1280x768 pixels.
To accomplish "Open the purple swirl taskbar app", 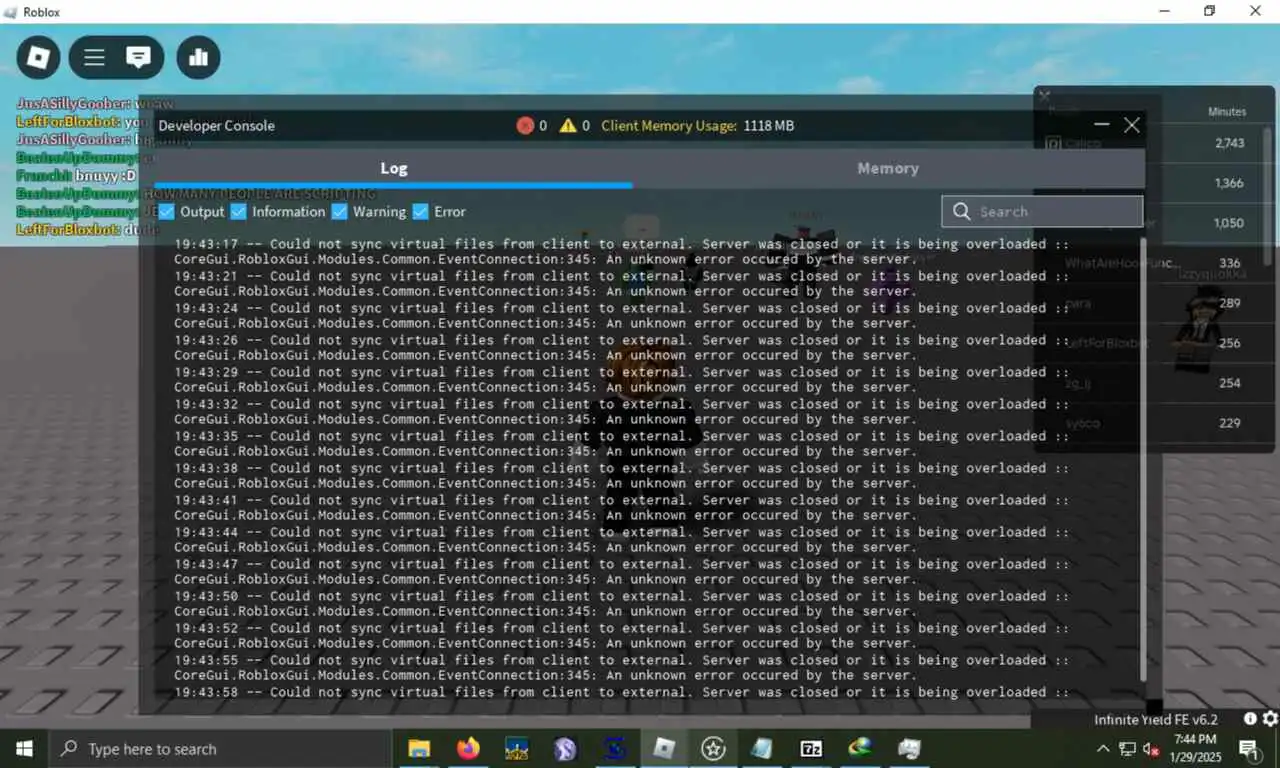I will tap(565, 749).
